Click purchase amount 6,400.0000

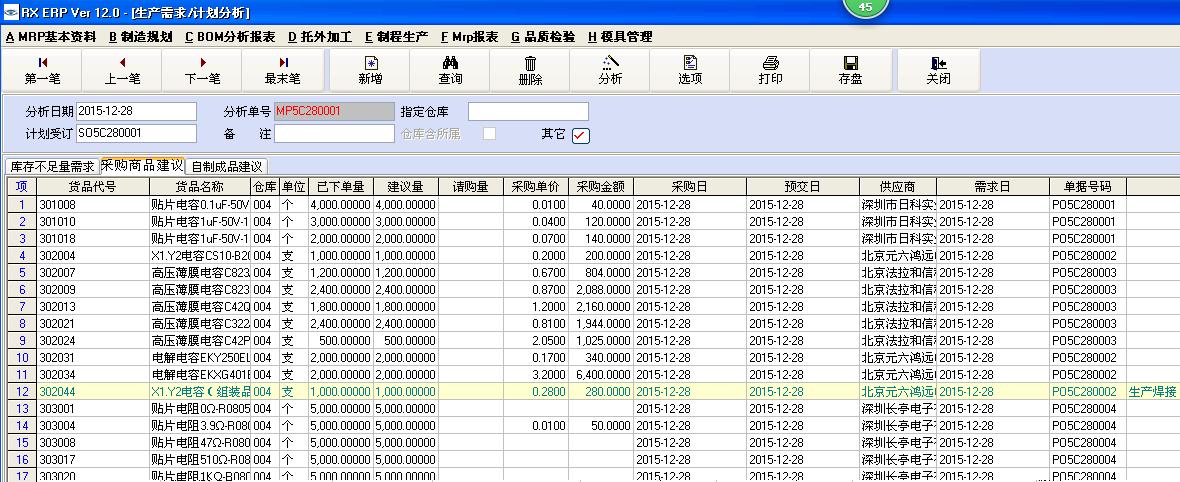click(x=604, y=375)
